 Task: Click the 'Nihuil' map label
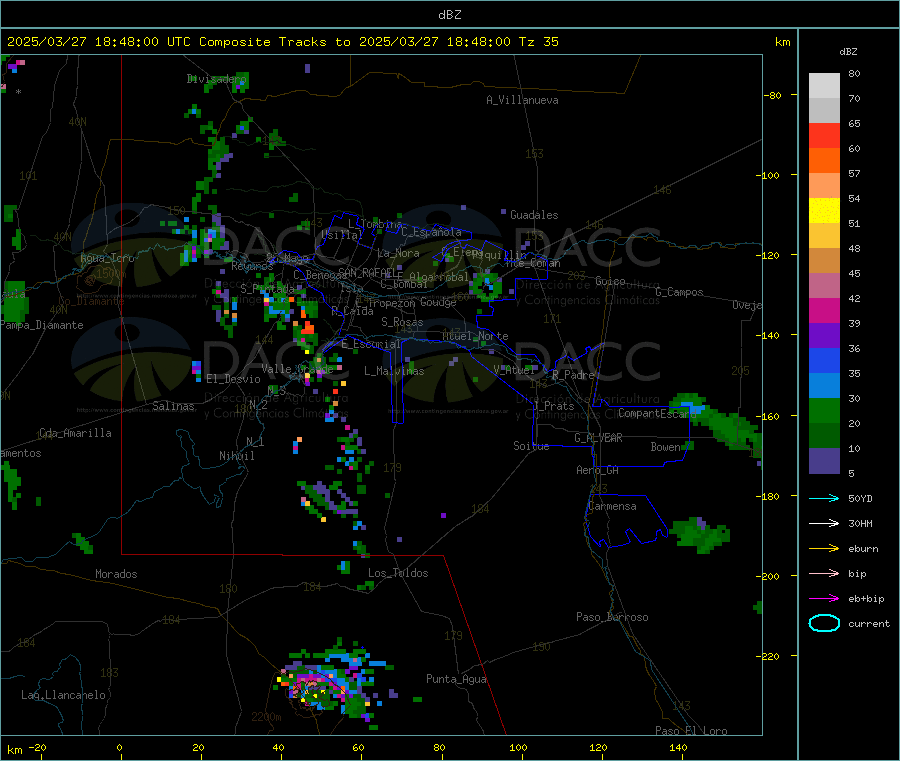pos(236,456)
